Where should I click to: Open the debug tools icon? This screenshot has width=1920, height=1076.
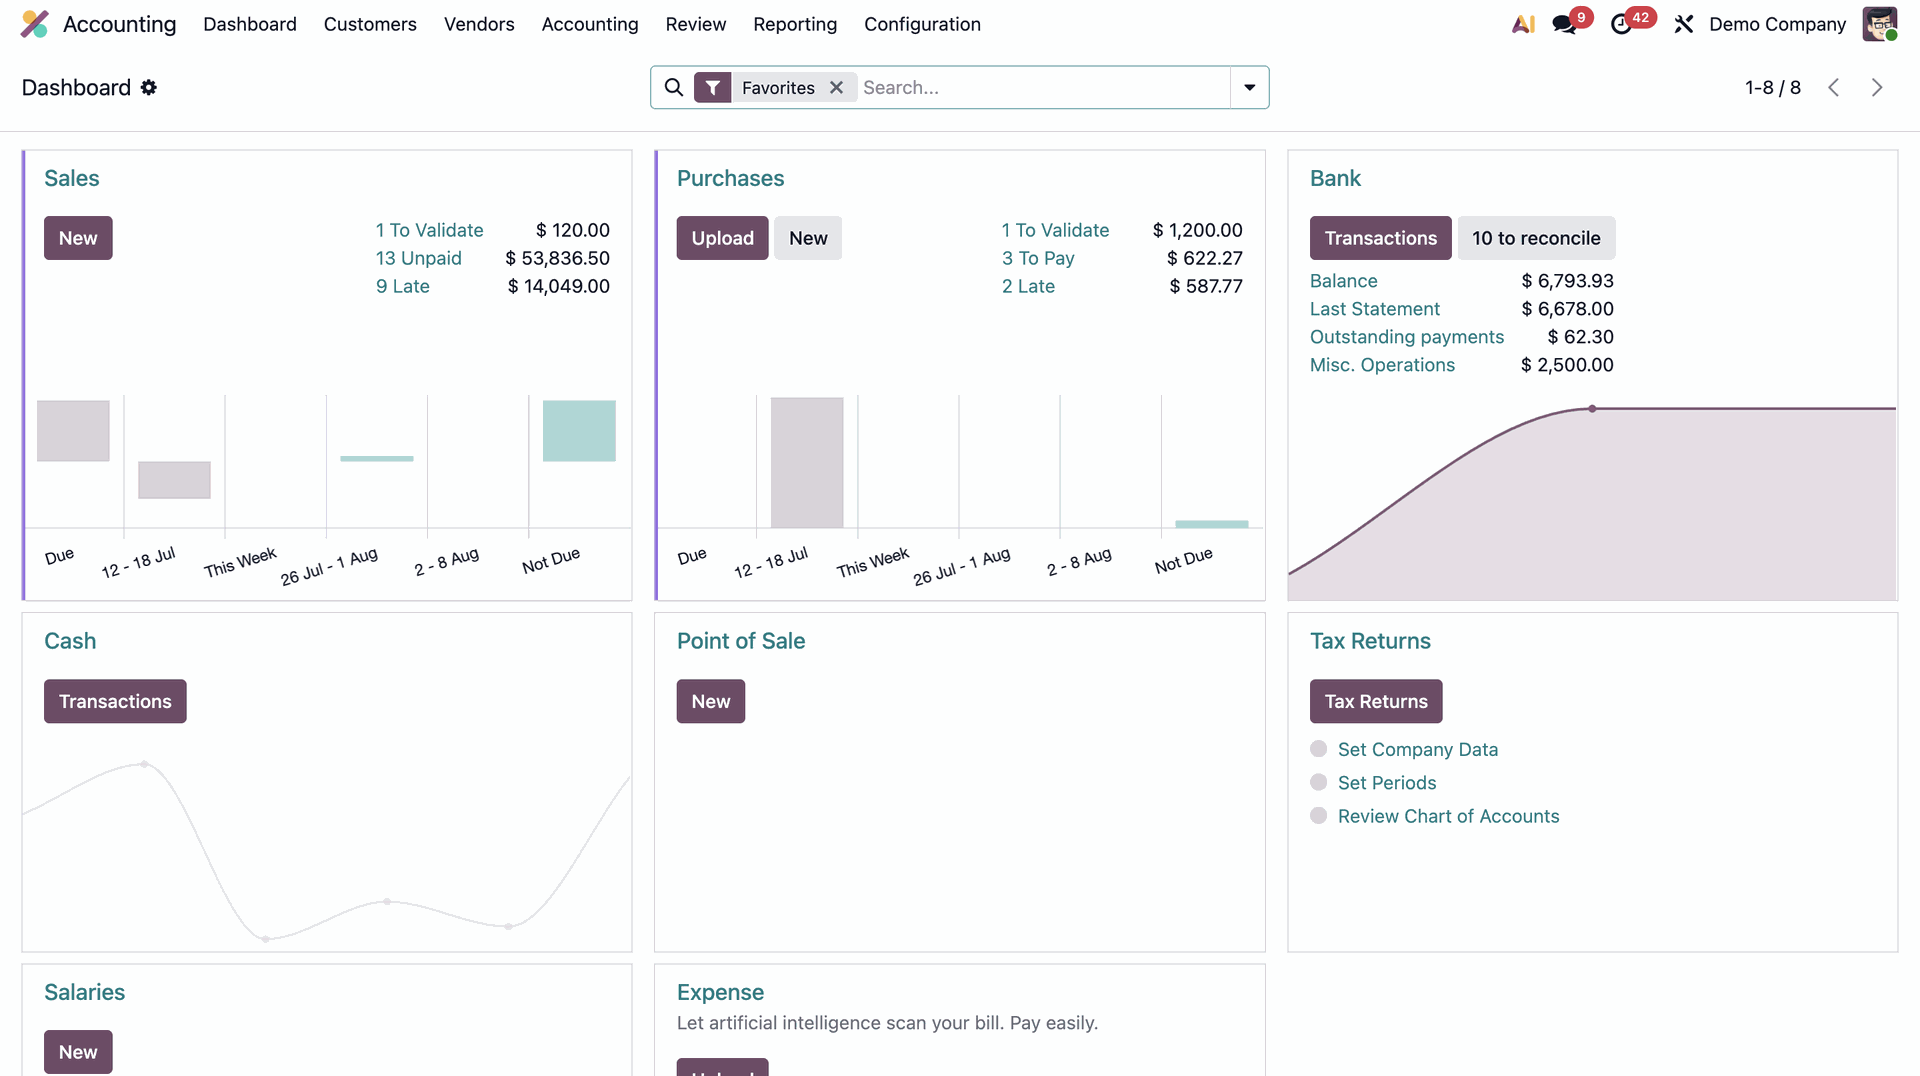1684,24
